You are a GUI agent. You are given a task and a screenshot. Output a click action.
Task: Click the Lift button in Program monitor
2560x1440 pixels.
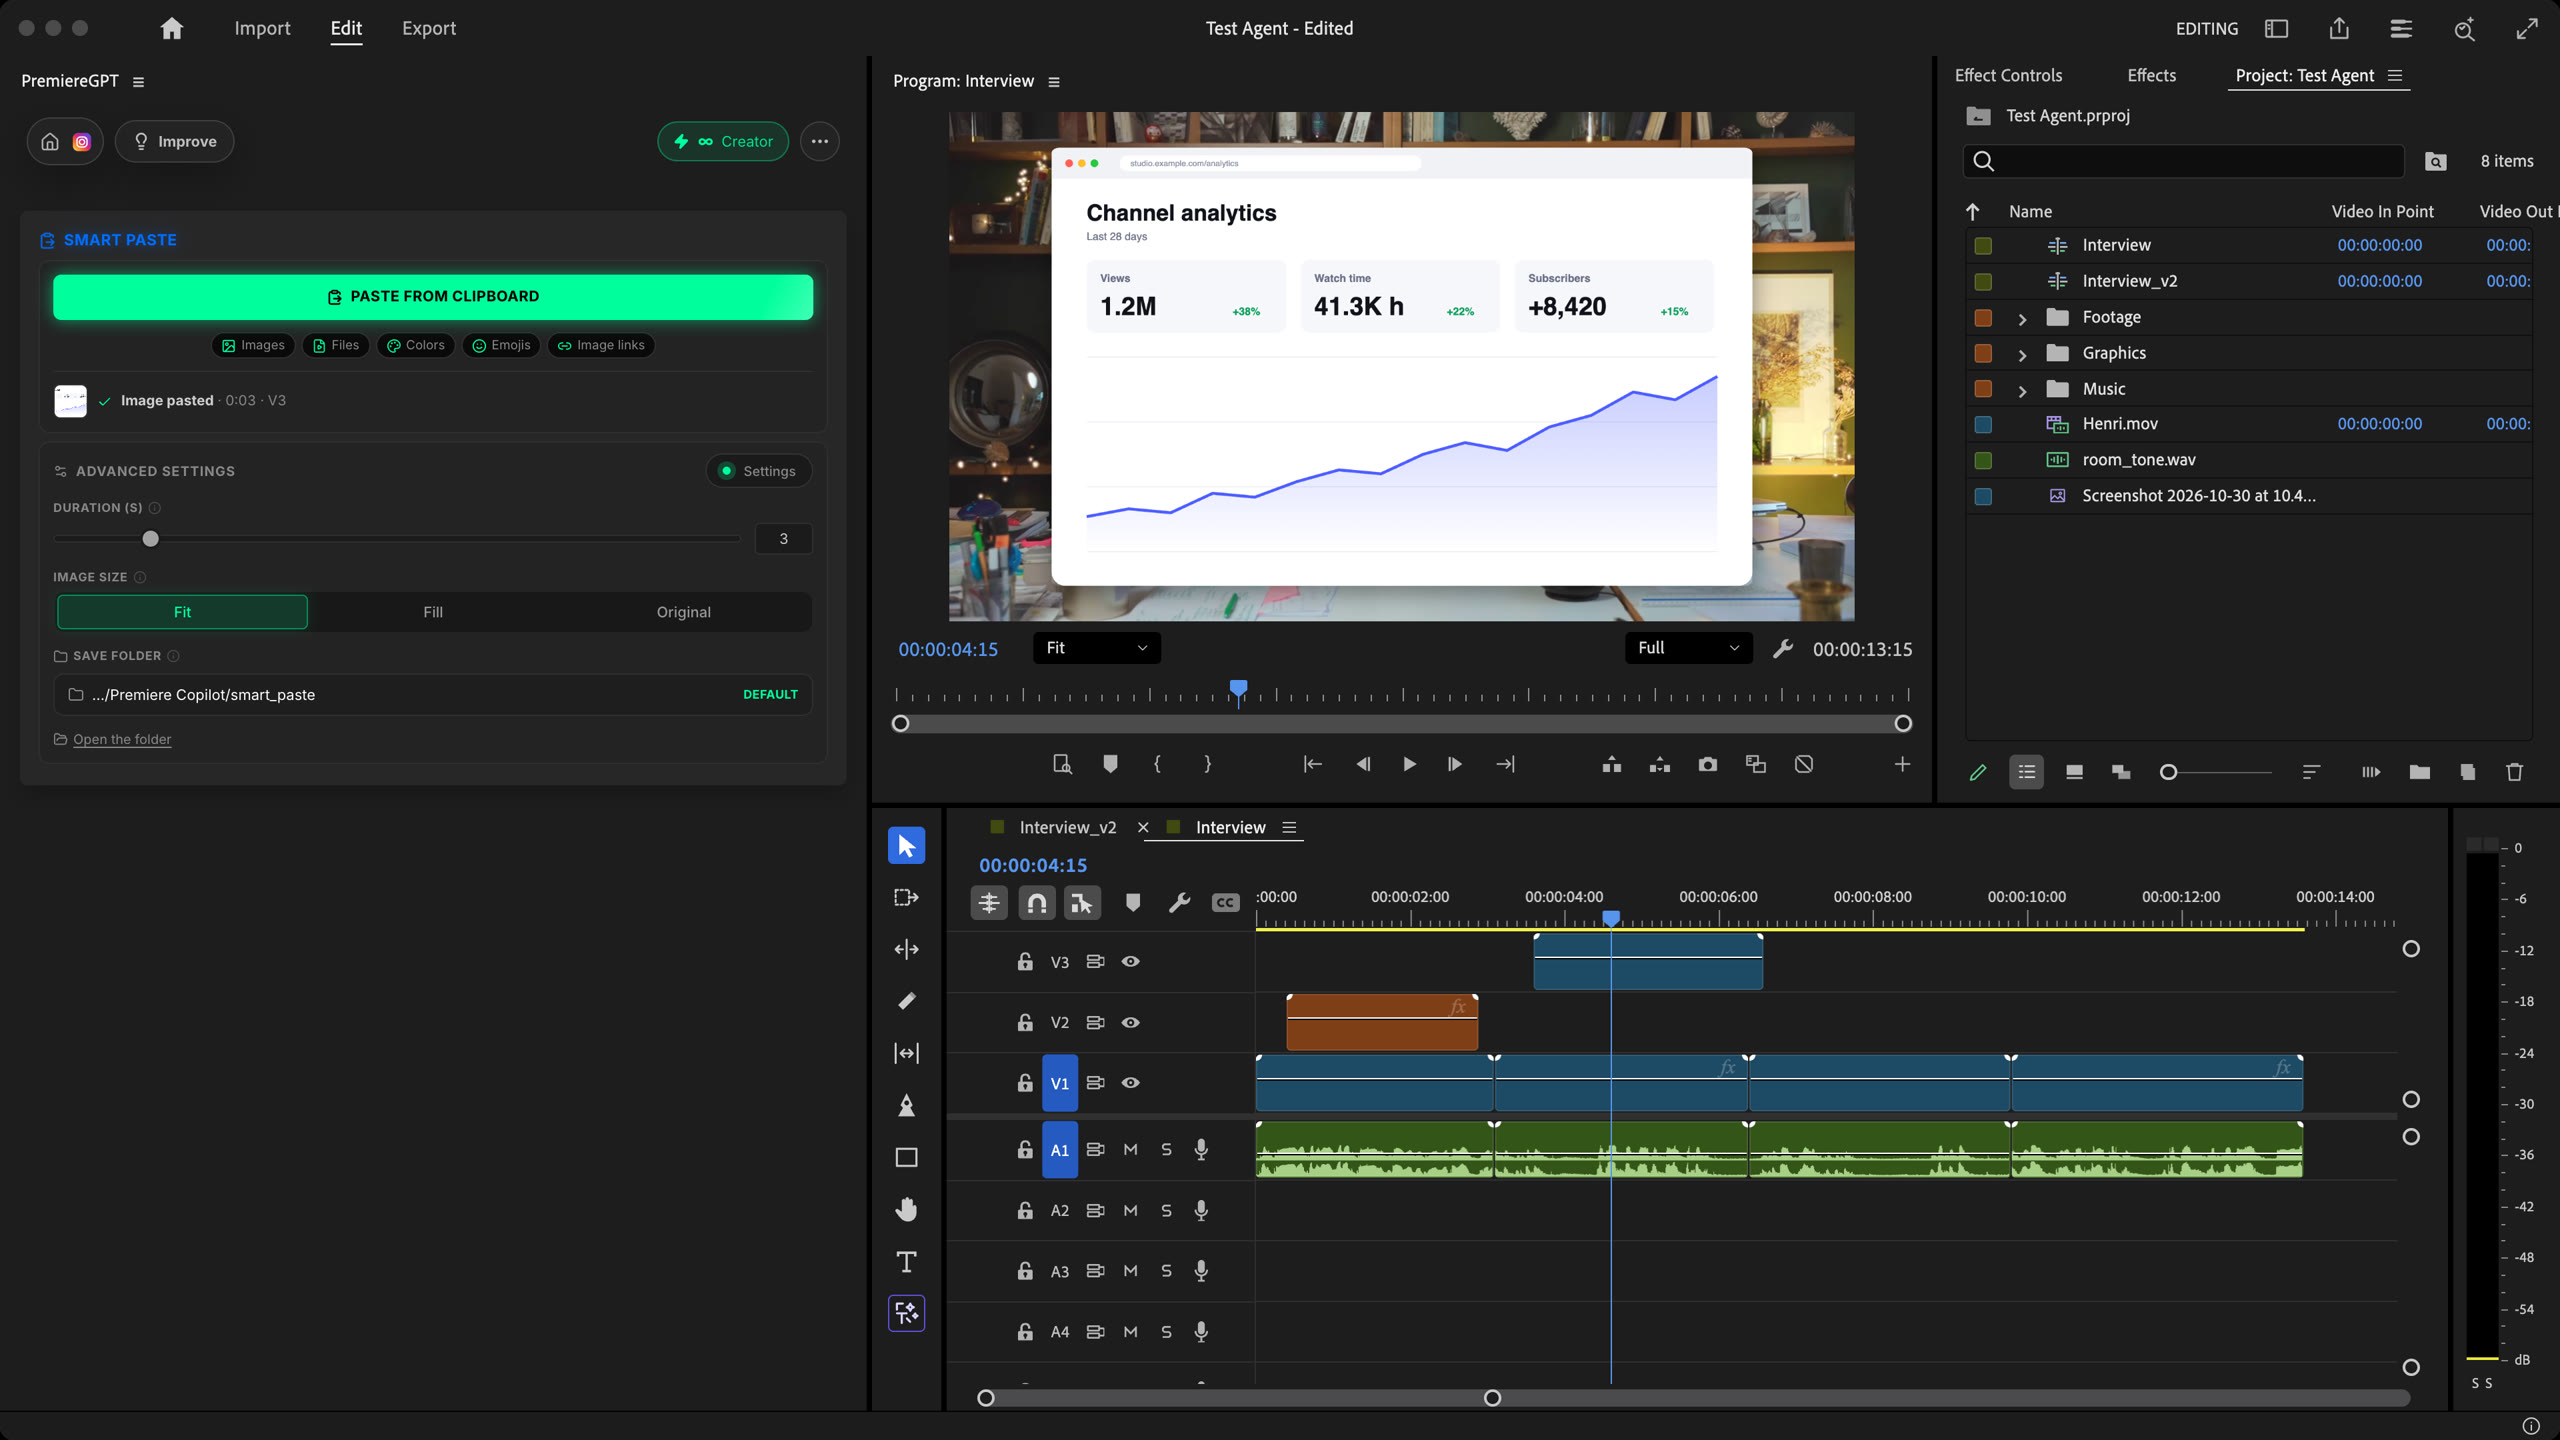coord(1611,764)
